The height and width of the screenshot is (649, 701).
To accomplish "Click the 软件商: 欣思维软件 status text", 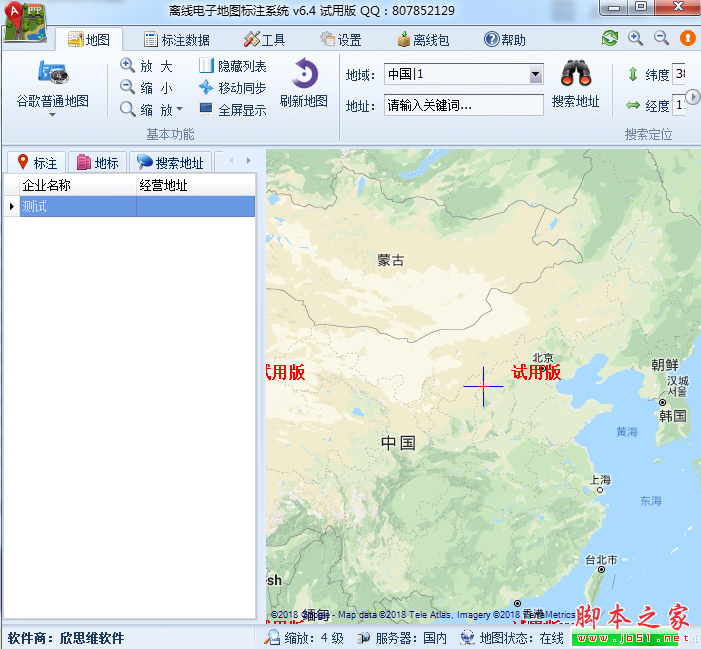I will click(x=65, y=638).
